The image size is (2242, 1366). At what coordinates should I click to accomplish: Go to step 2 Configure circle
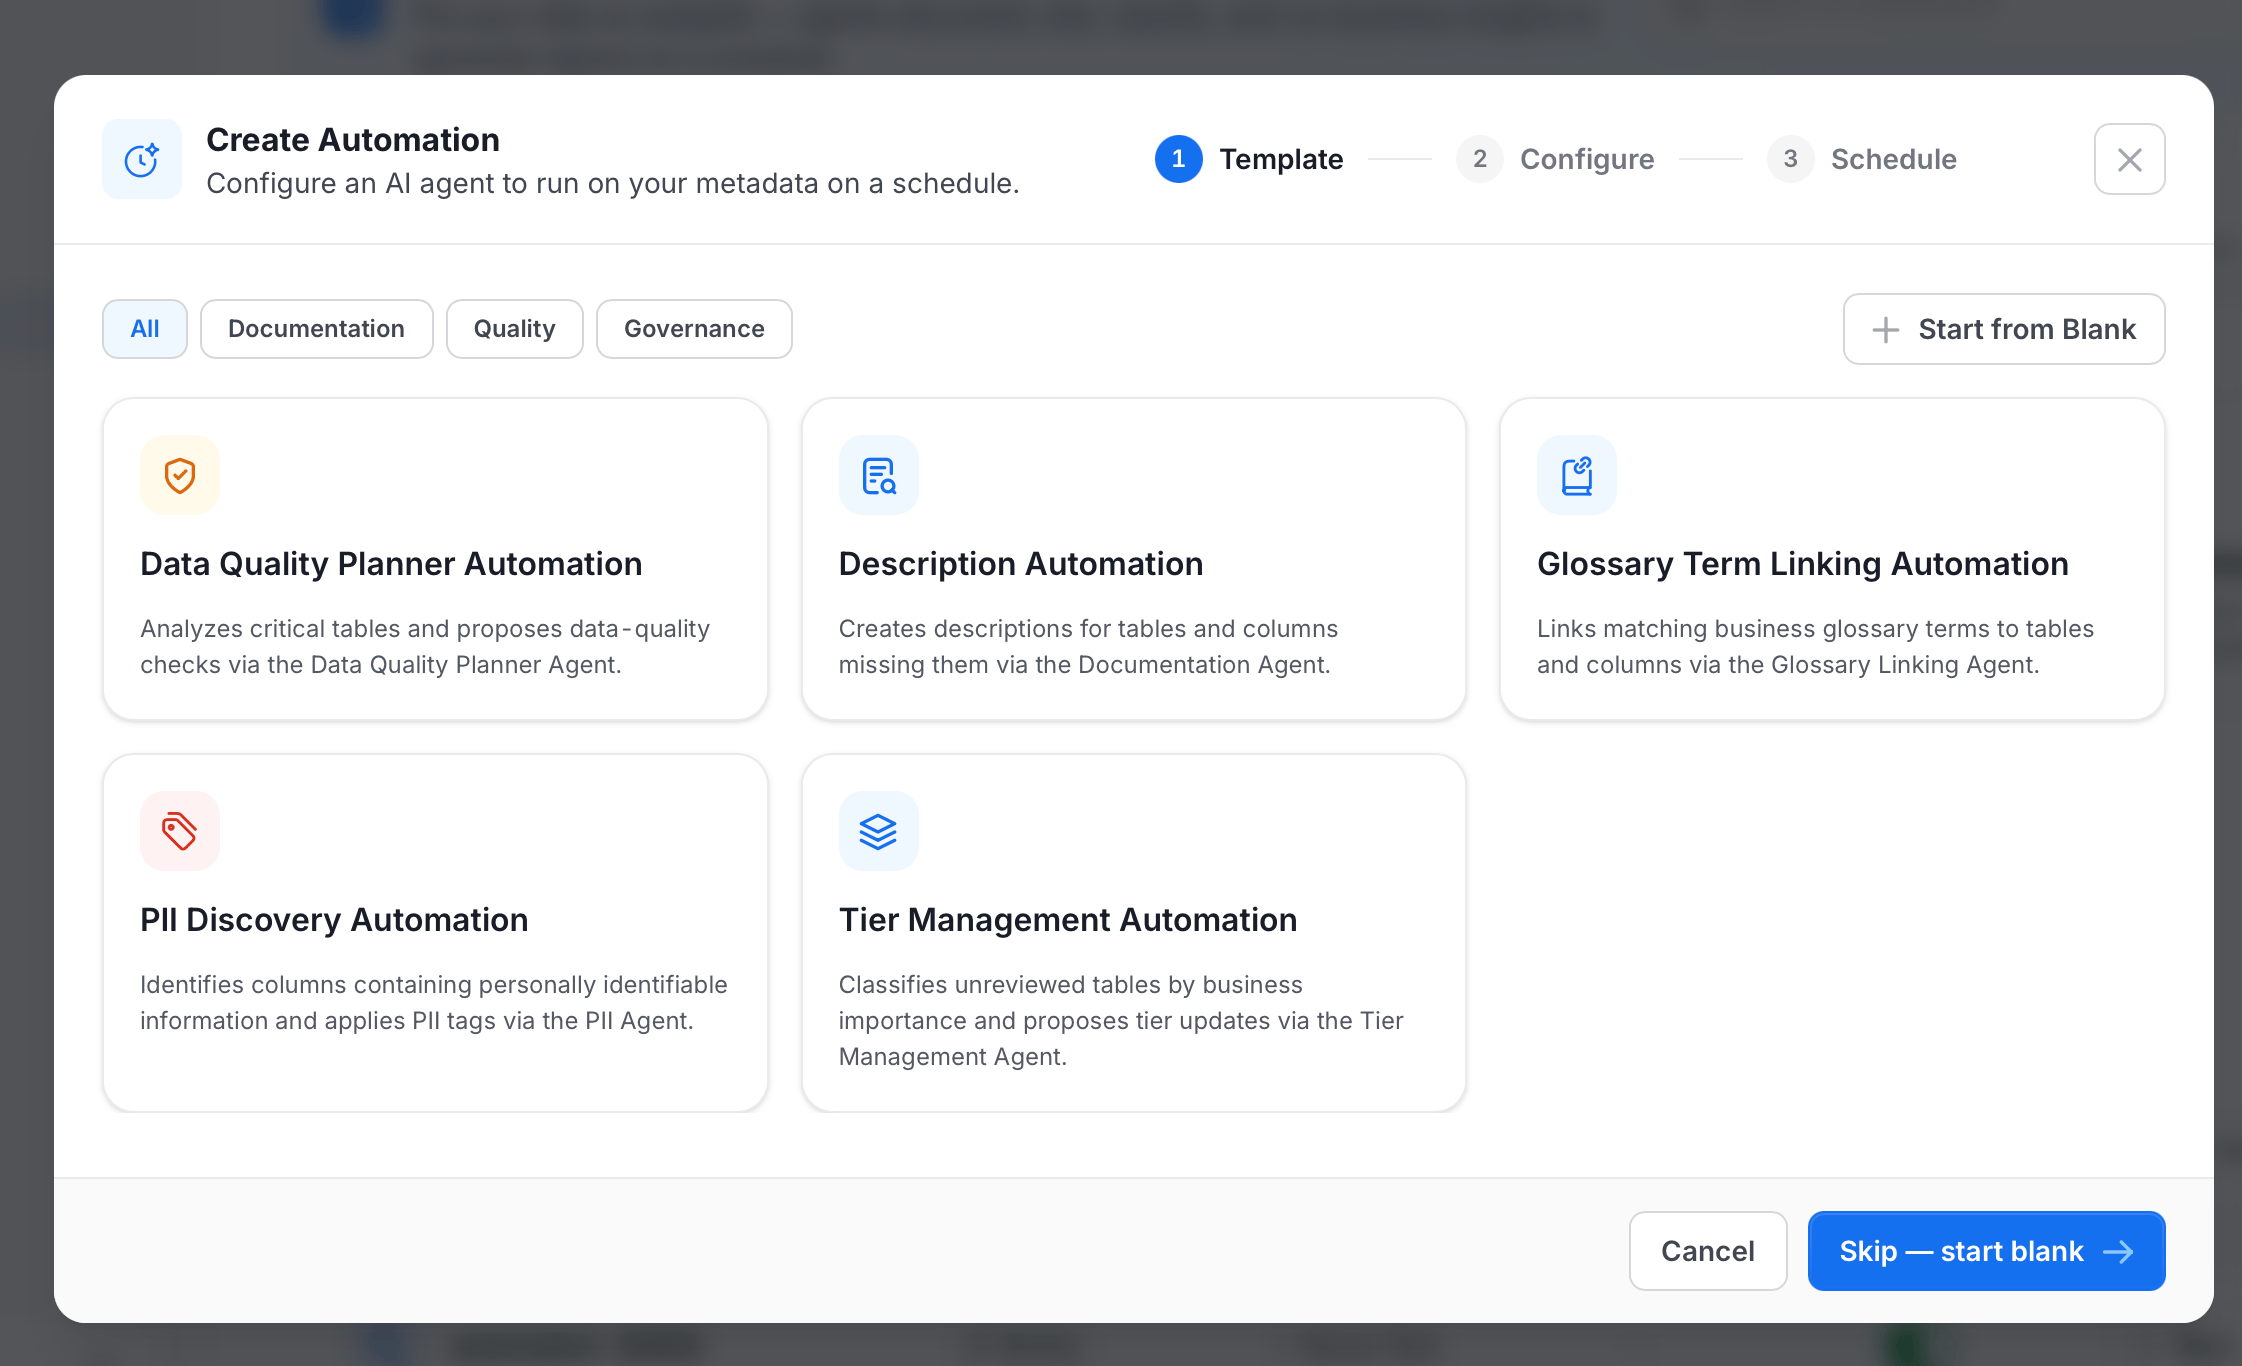[x=1480, y=159]
